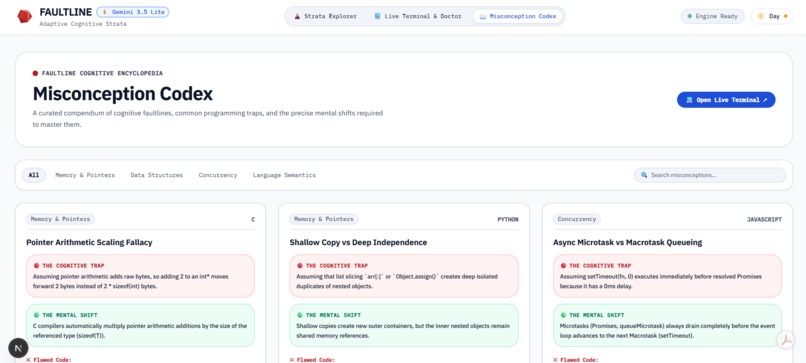This screenshot has width=806, height=363.
Task: Click Mental Shift heading in Async Microtask card
Action: (597, 315)
